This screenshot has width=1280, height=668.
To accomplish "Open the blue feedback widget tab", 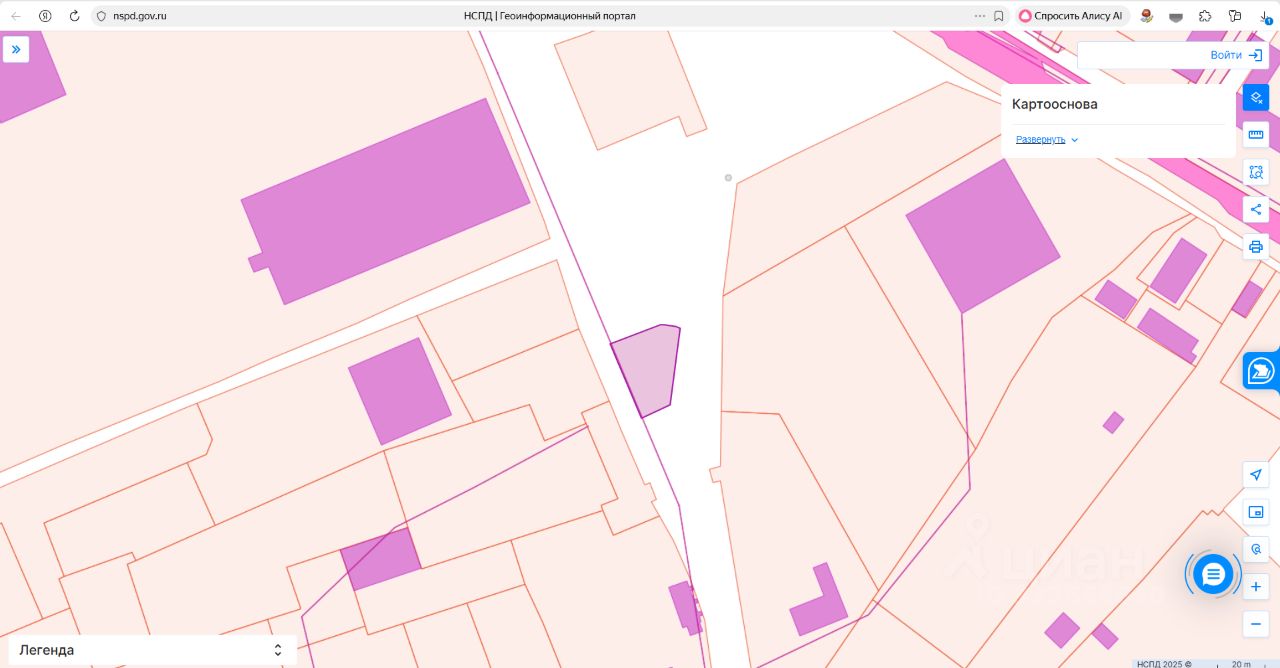I will point(1262,372).
